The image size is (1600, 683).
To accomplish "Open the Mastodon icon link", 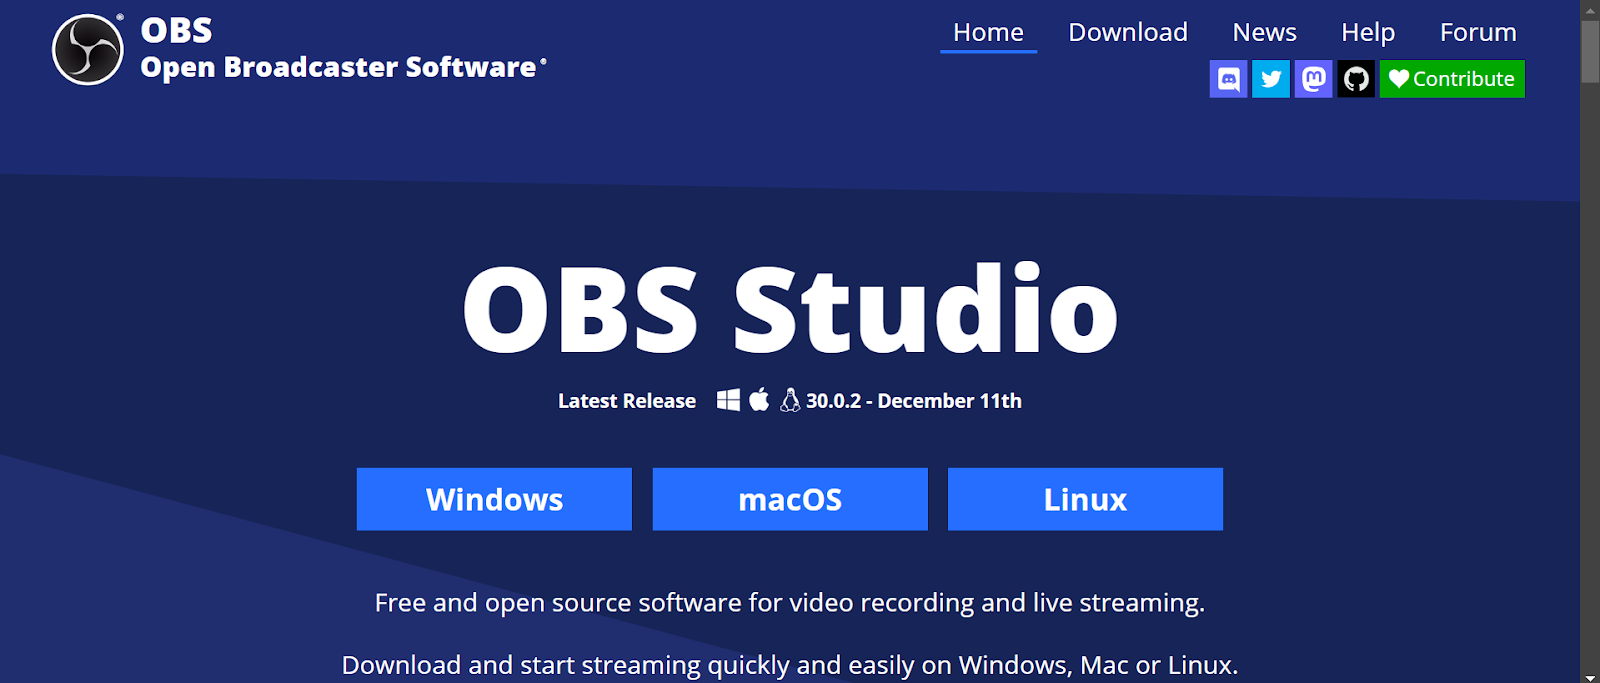I will click(1314, 79).
